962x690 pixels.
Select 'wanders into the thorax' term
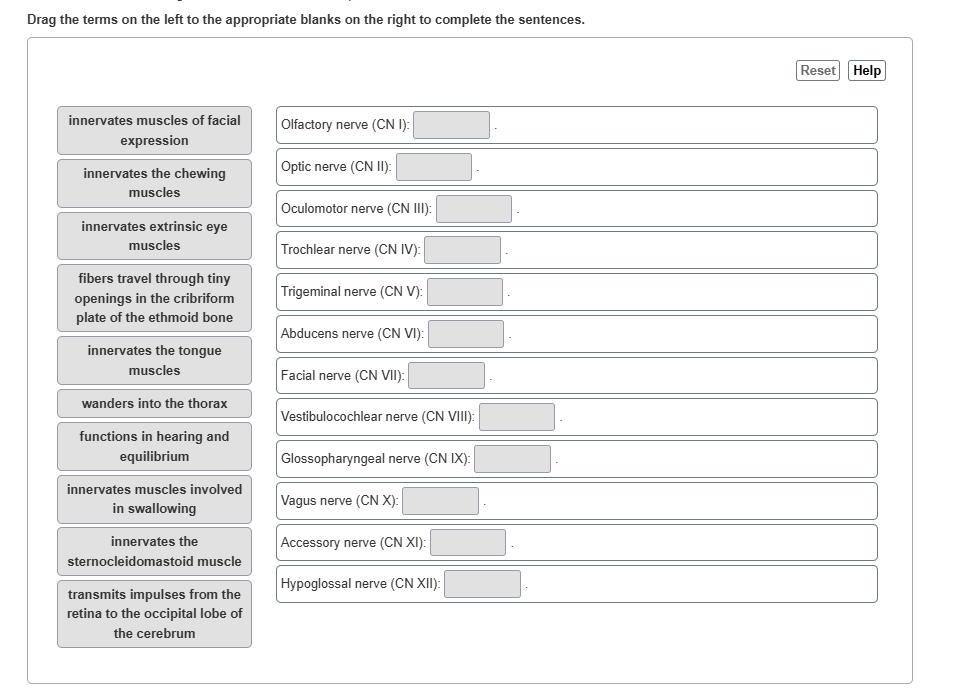coord(154,404)
